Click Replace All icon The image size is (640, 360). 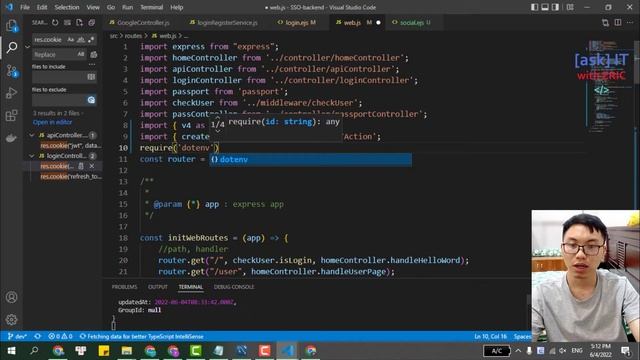(x=93, y=54)
